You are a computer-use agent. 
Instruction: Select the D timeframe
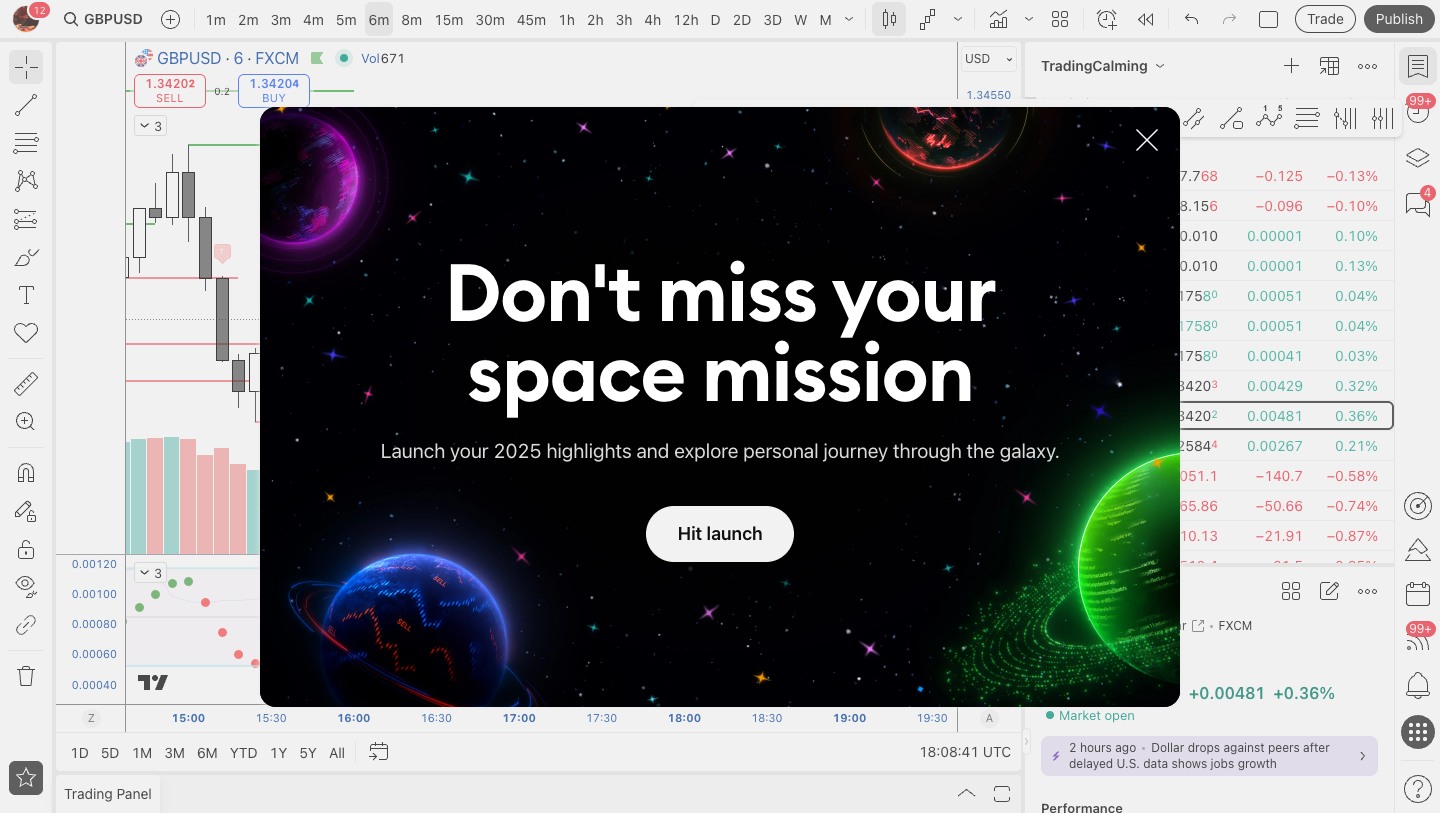pos(715,19)
